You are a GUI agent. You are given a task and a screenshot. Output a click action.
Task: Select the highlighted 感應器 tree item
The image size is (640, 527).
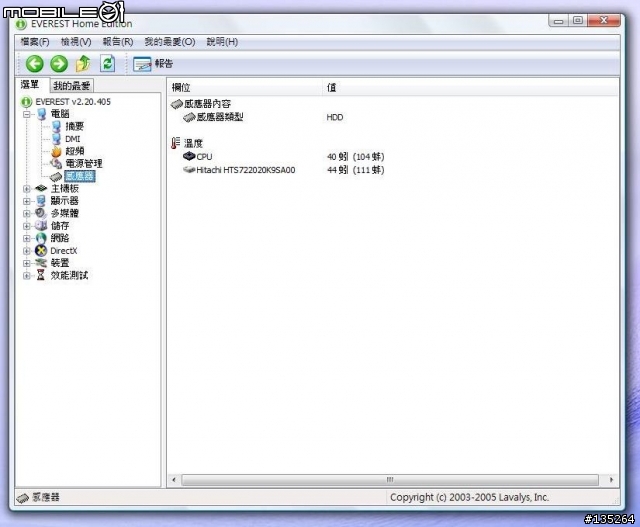click(80, 176)
